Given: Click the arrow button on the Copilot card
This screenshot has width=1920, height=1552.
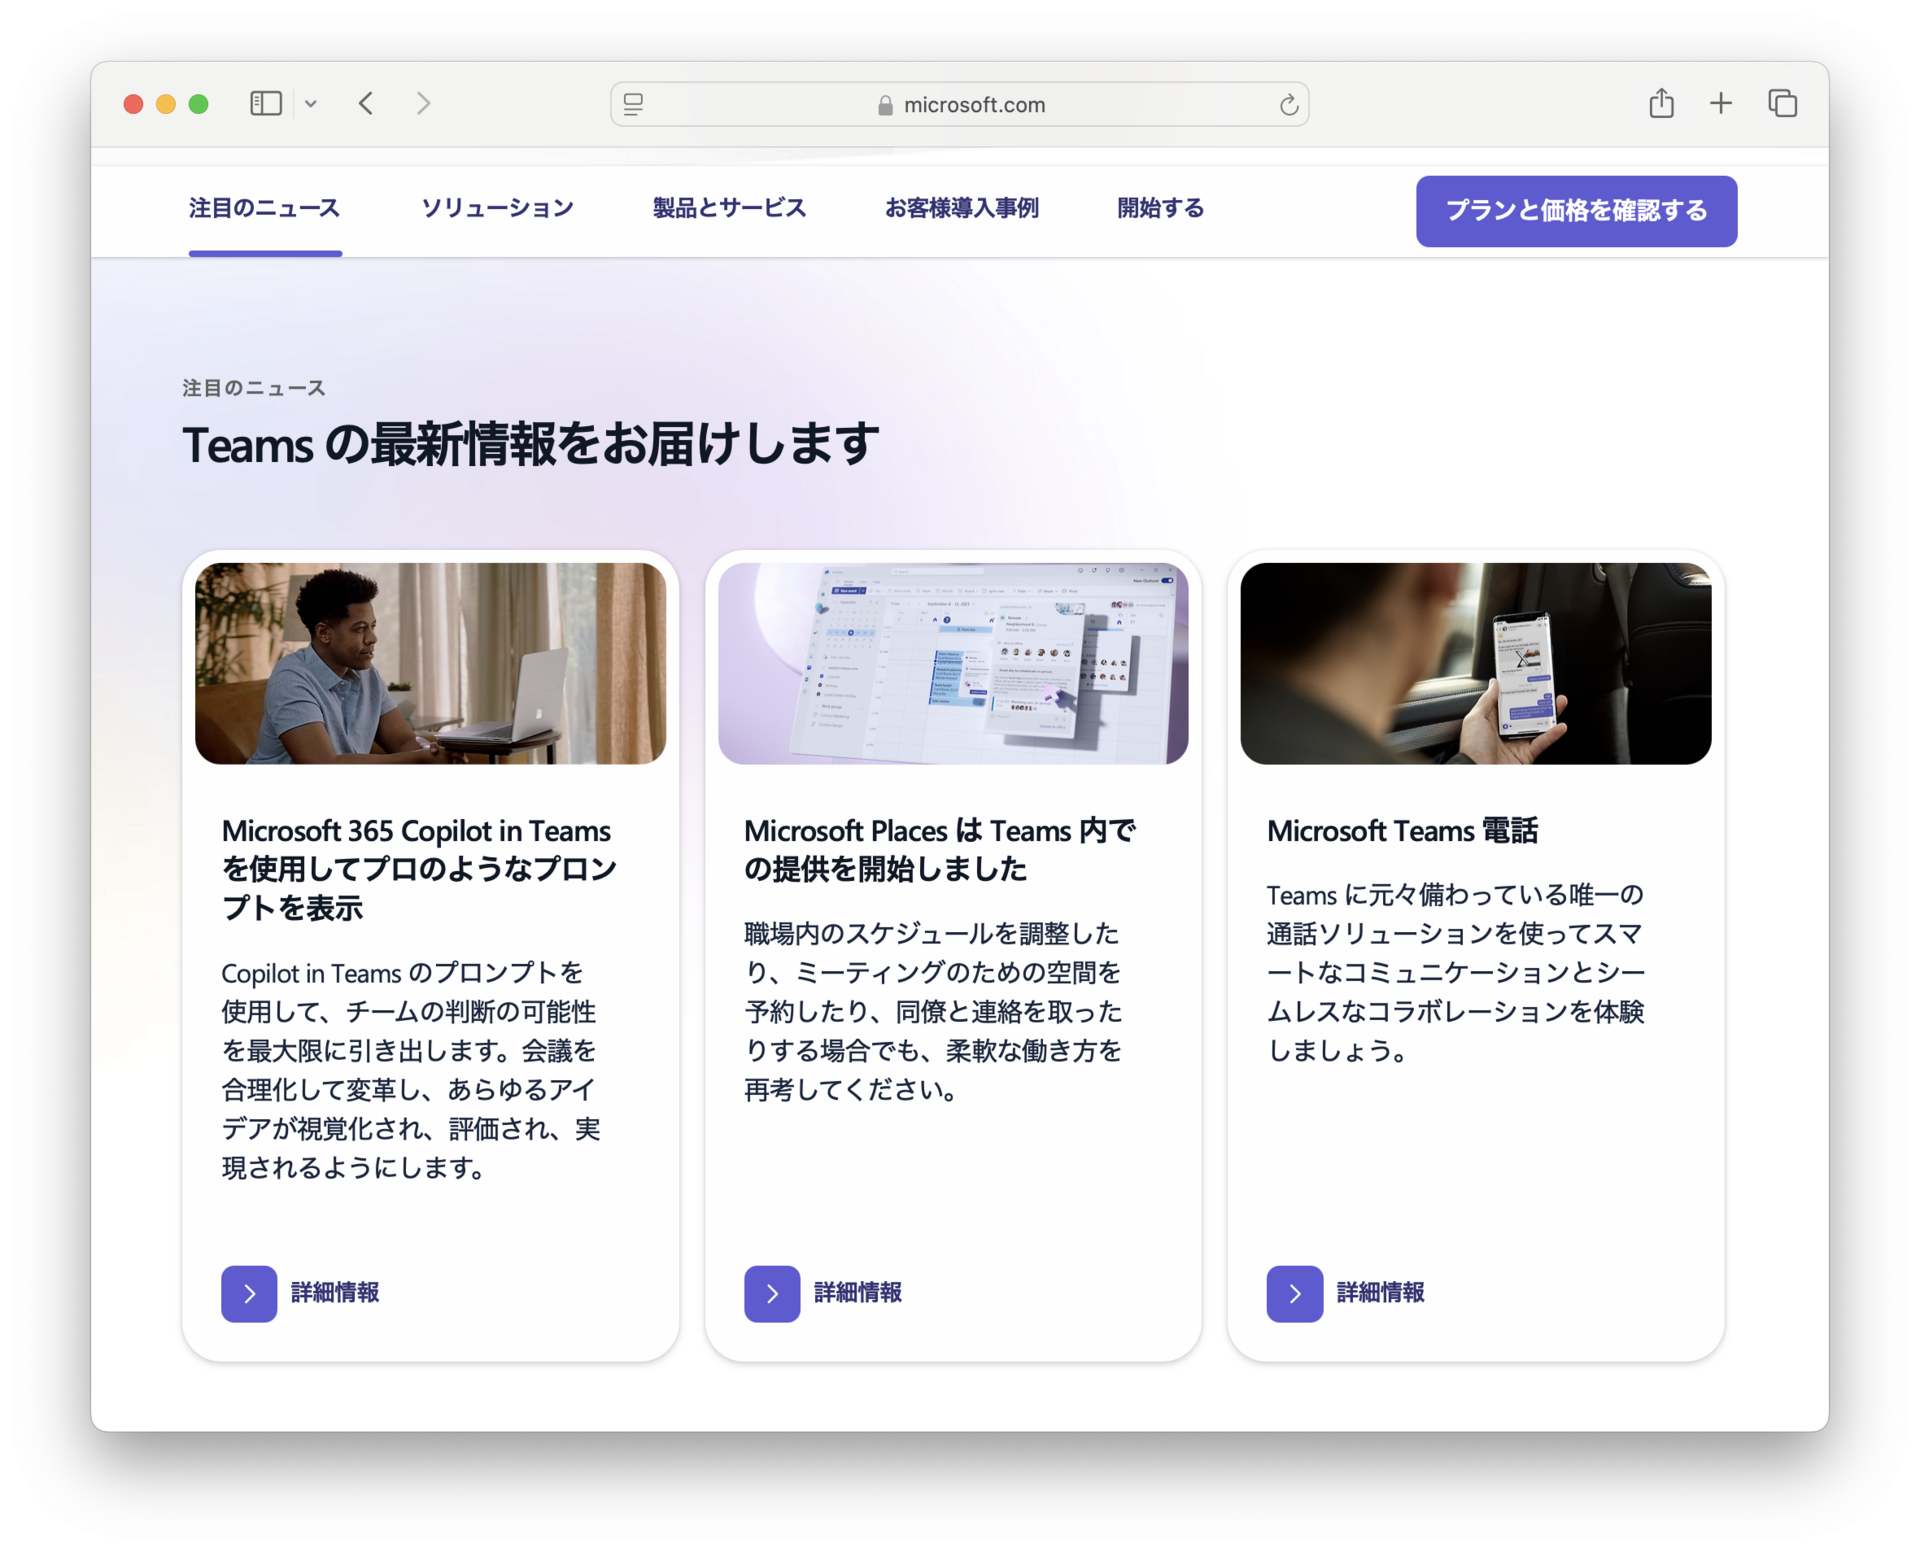Looking at the screenshot, I should [x=249, y=1293].
